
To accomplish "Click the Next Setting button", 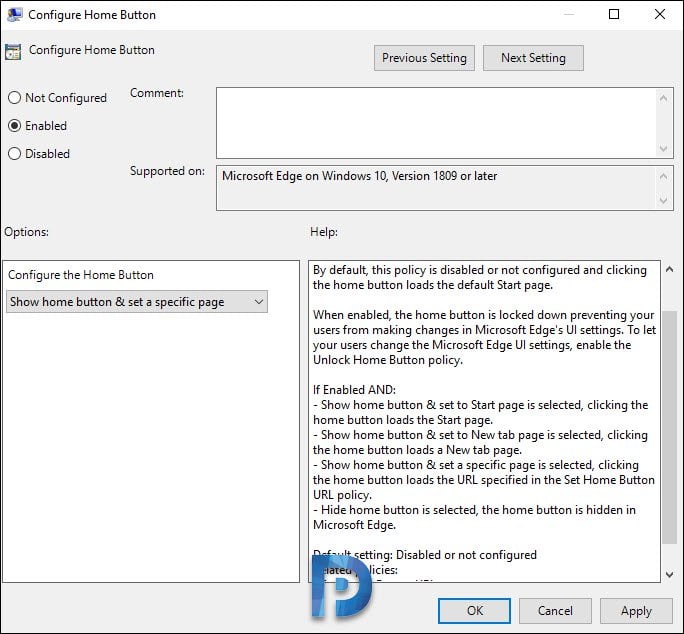I will (x=533, y=58).
